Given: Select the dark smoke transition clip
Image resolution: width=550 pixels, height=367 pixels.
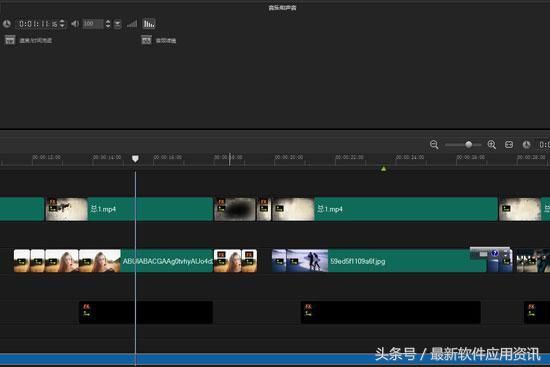Looking at the screenshot, I should pyautogui.click(x=235, y=209).
